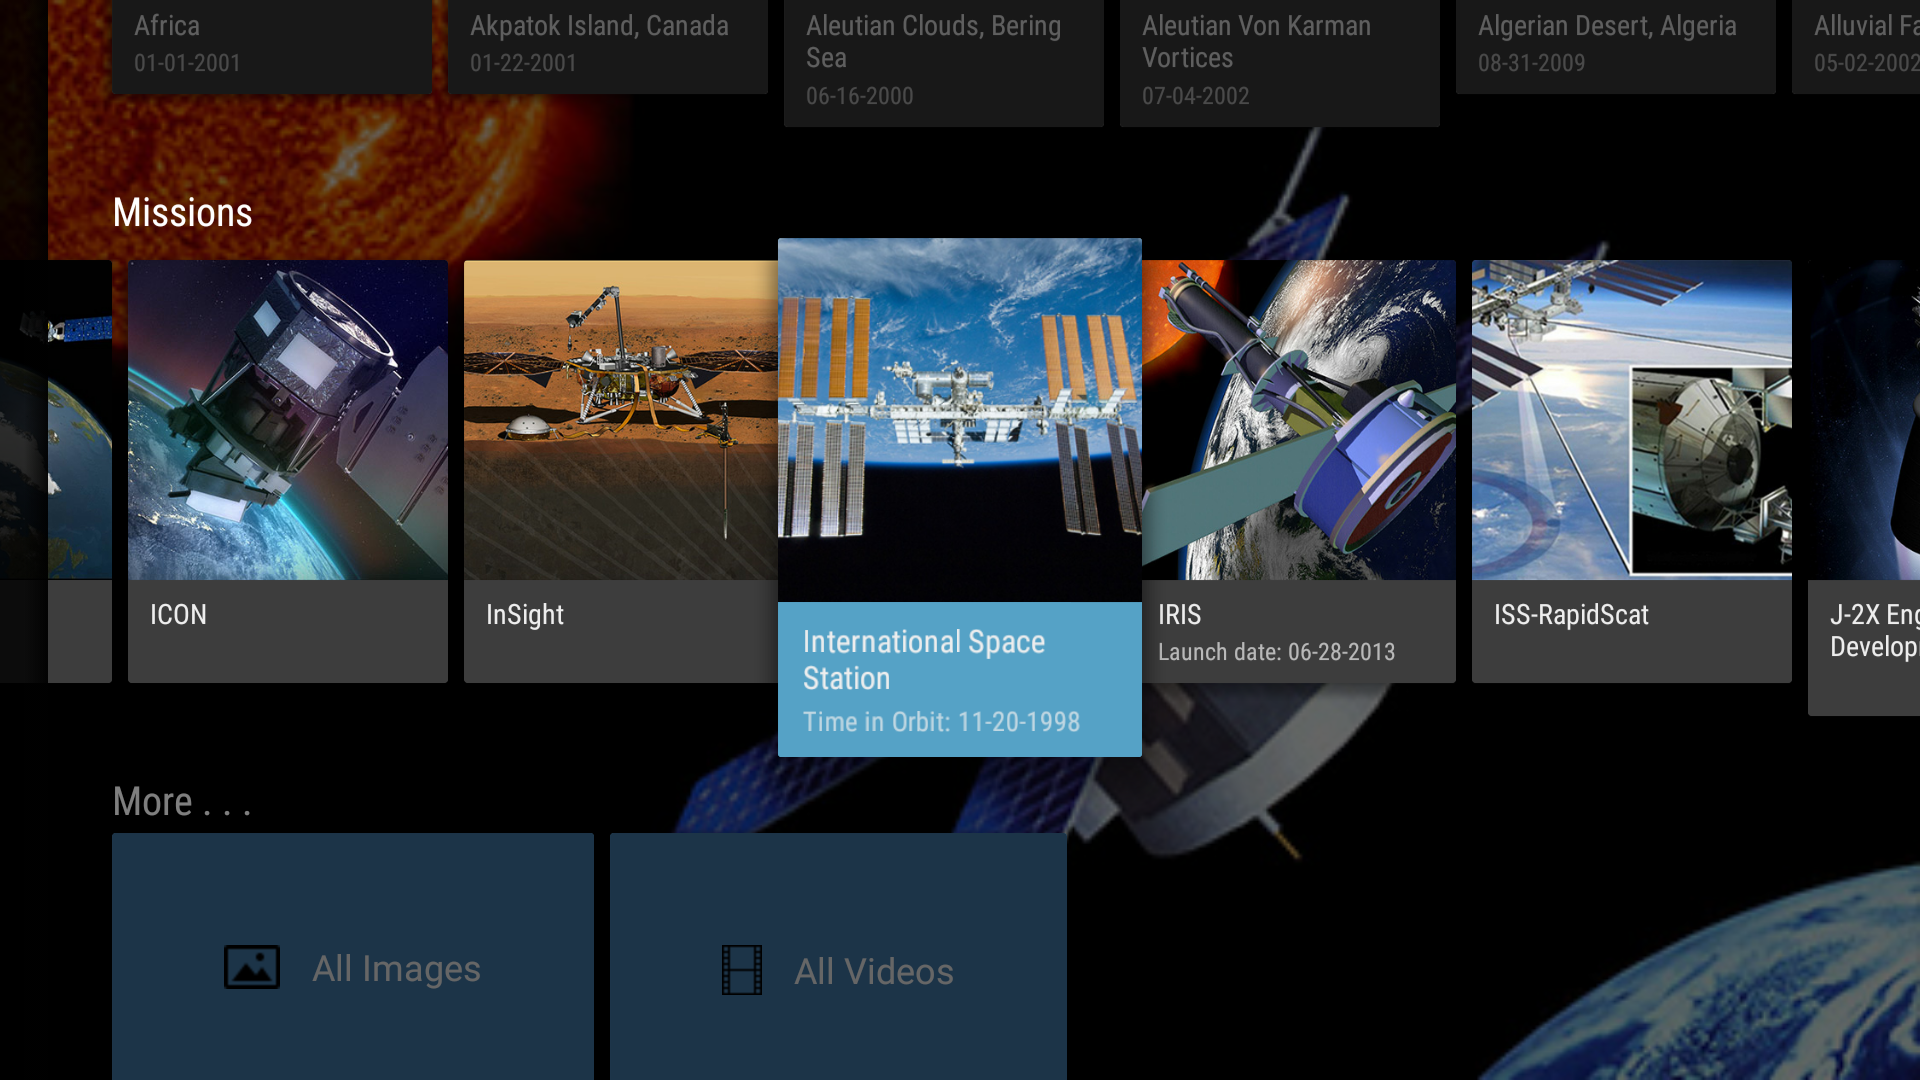This screenshot has height=1080, width=1920.
Task: Open the Akpatok Island, Canada image
Action: (x=607, y=45)
